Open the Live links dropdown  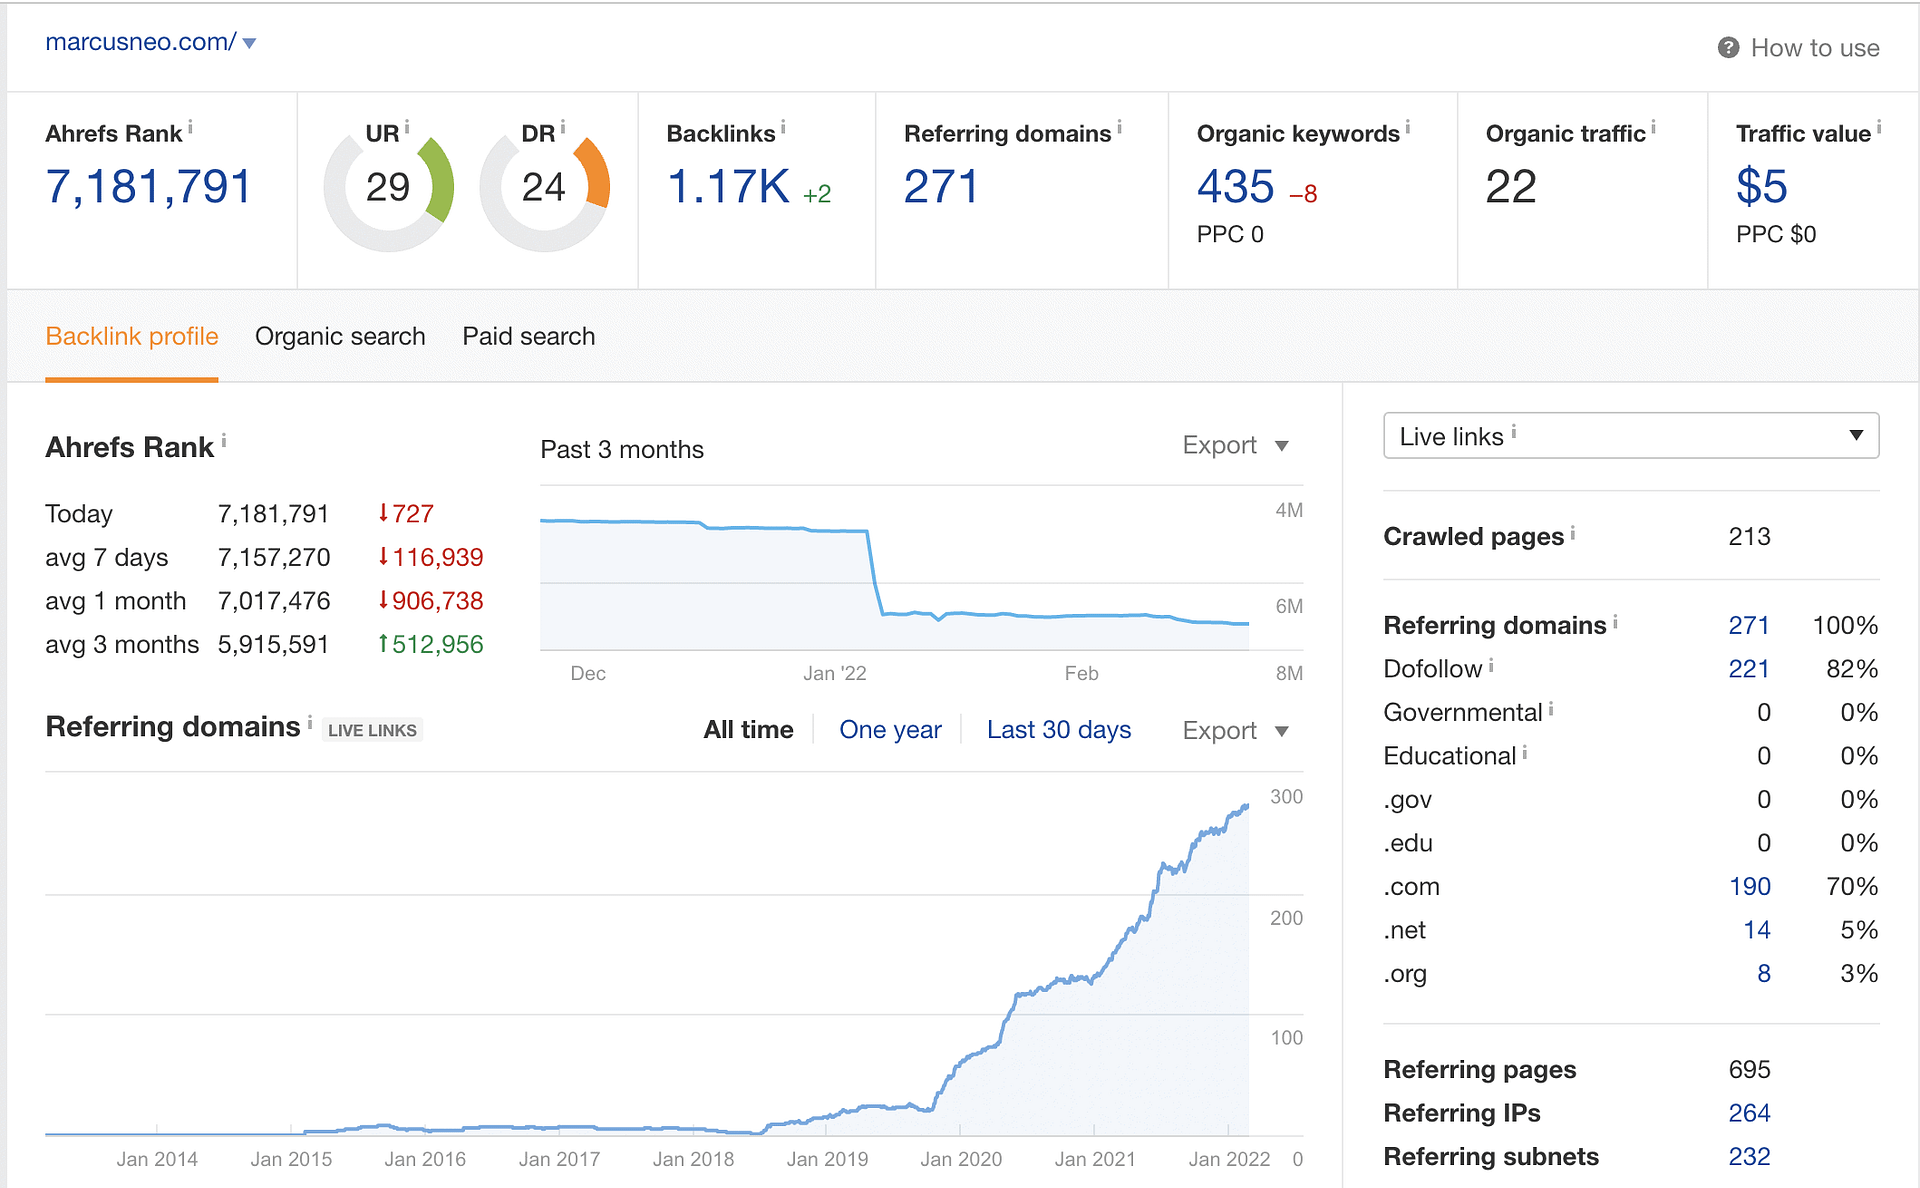(1630, 436)
